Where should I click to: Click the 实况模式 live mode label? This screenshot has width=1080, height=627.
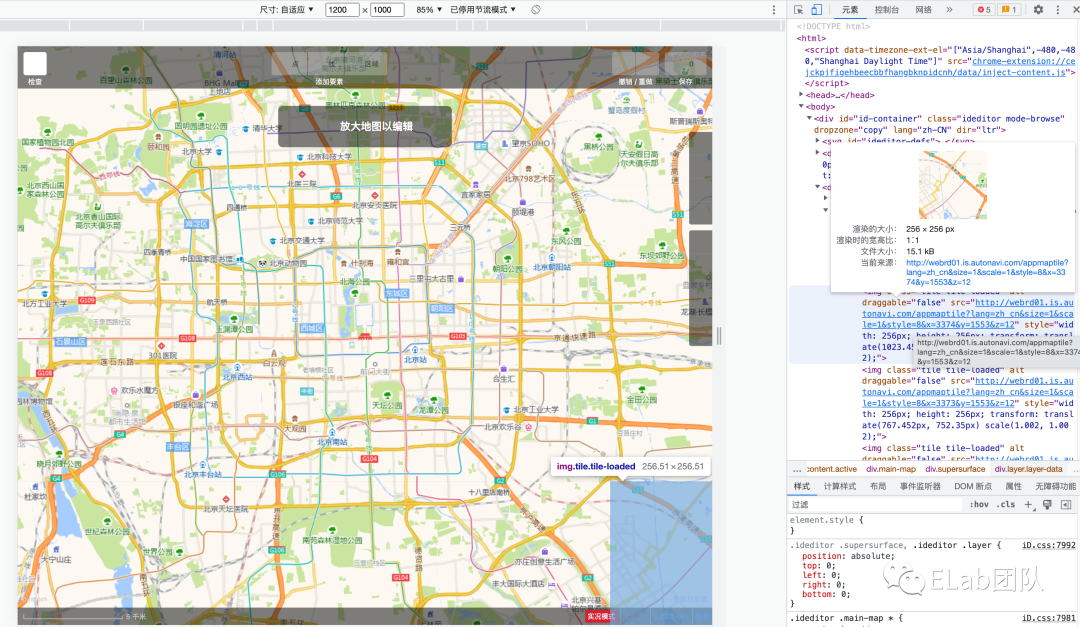(601, 616)
